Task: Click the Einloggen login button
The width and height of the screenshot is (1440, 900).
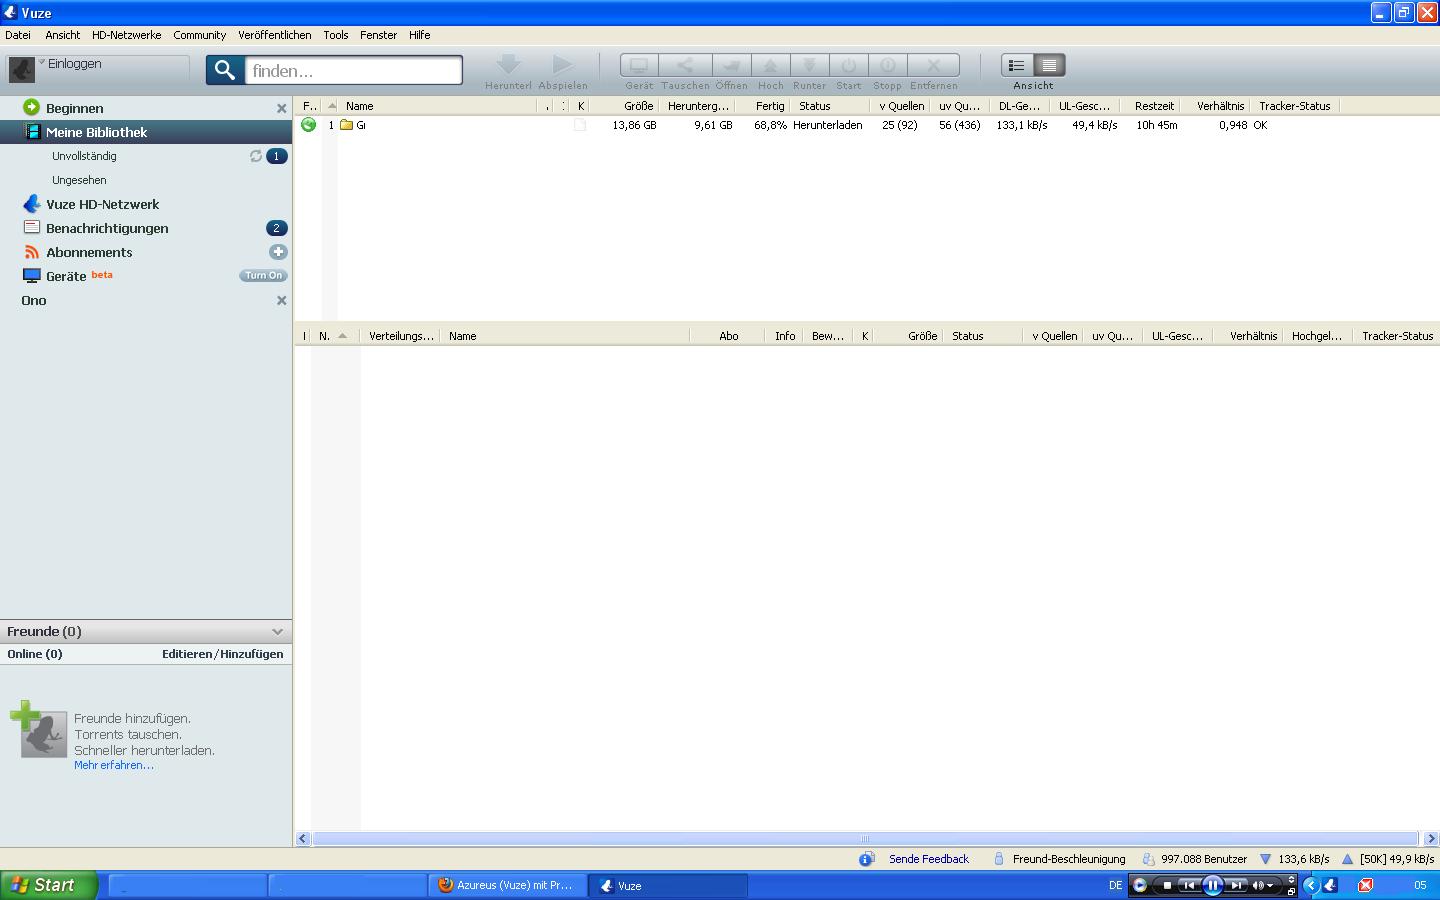Action: click(x=75, y=63)
